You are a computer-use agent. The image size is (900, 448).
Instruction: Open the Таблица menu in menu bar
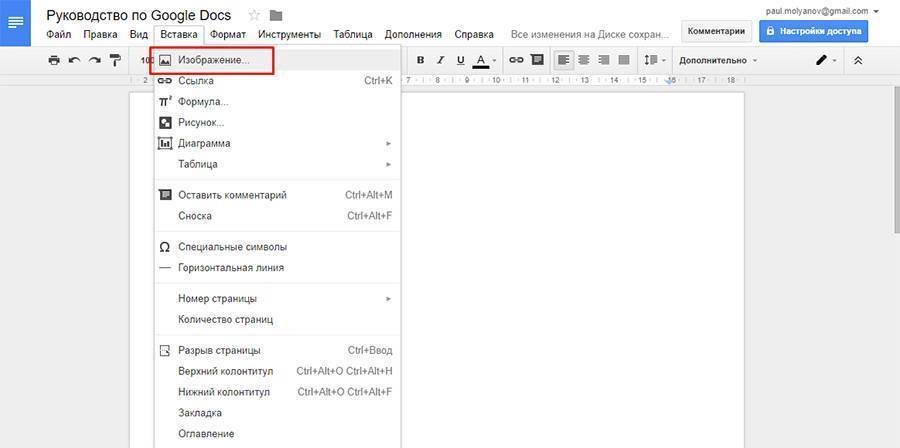pos(353,34)
